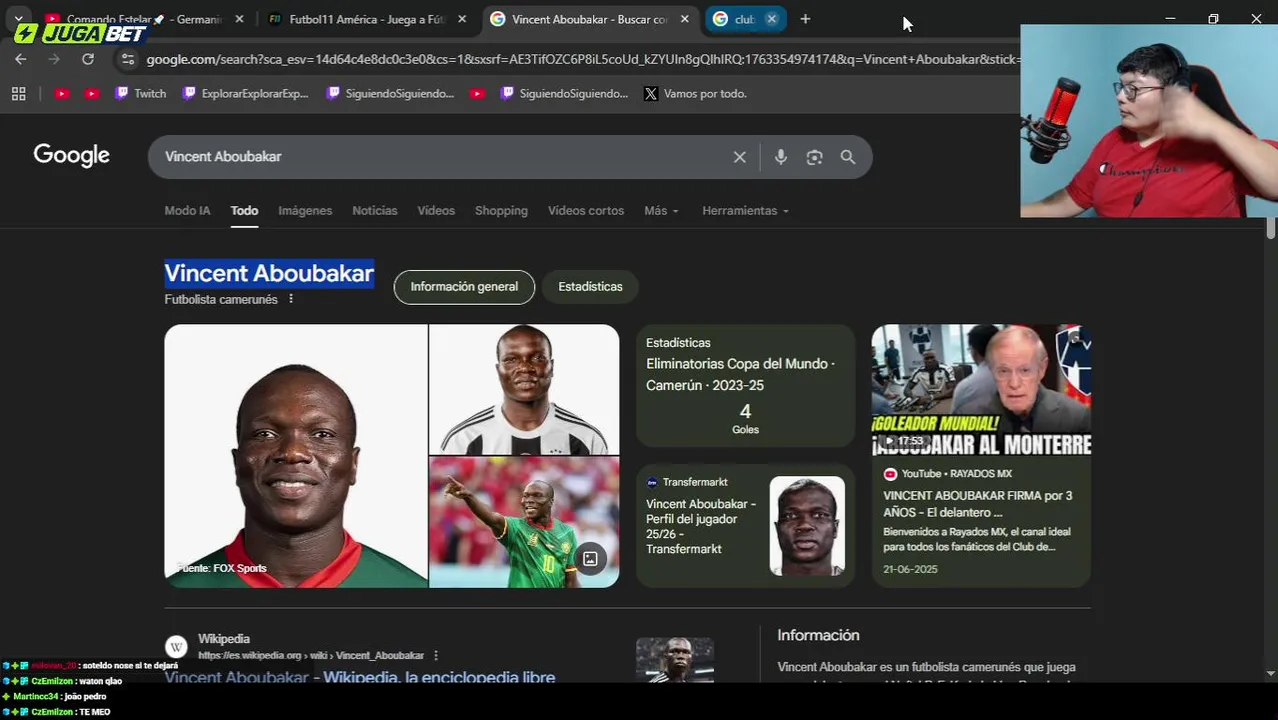
Task: Open the first SiguiendoSiguiendo bookmark
Action: 390,93
